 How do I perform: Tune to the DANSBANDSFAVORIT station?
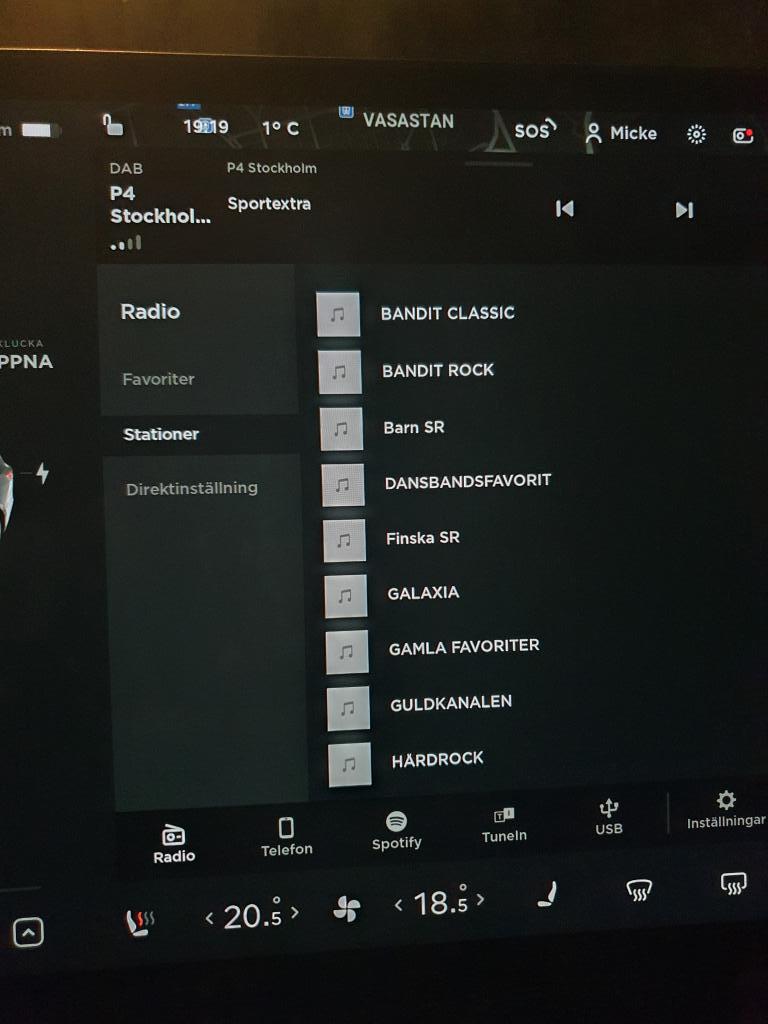tap(468, 481)
